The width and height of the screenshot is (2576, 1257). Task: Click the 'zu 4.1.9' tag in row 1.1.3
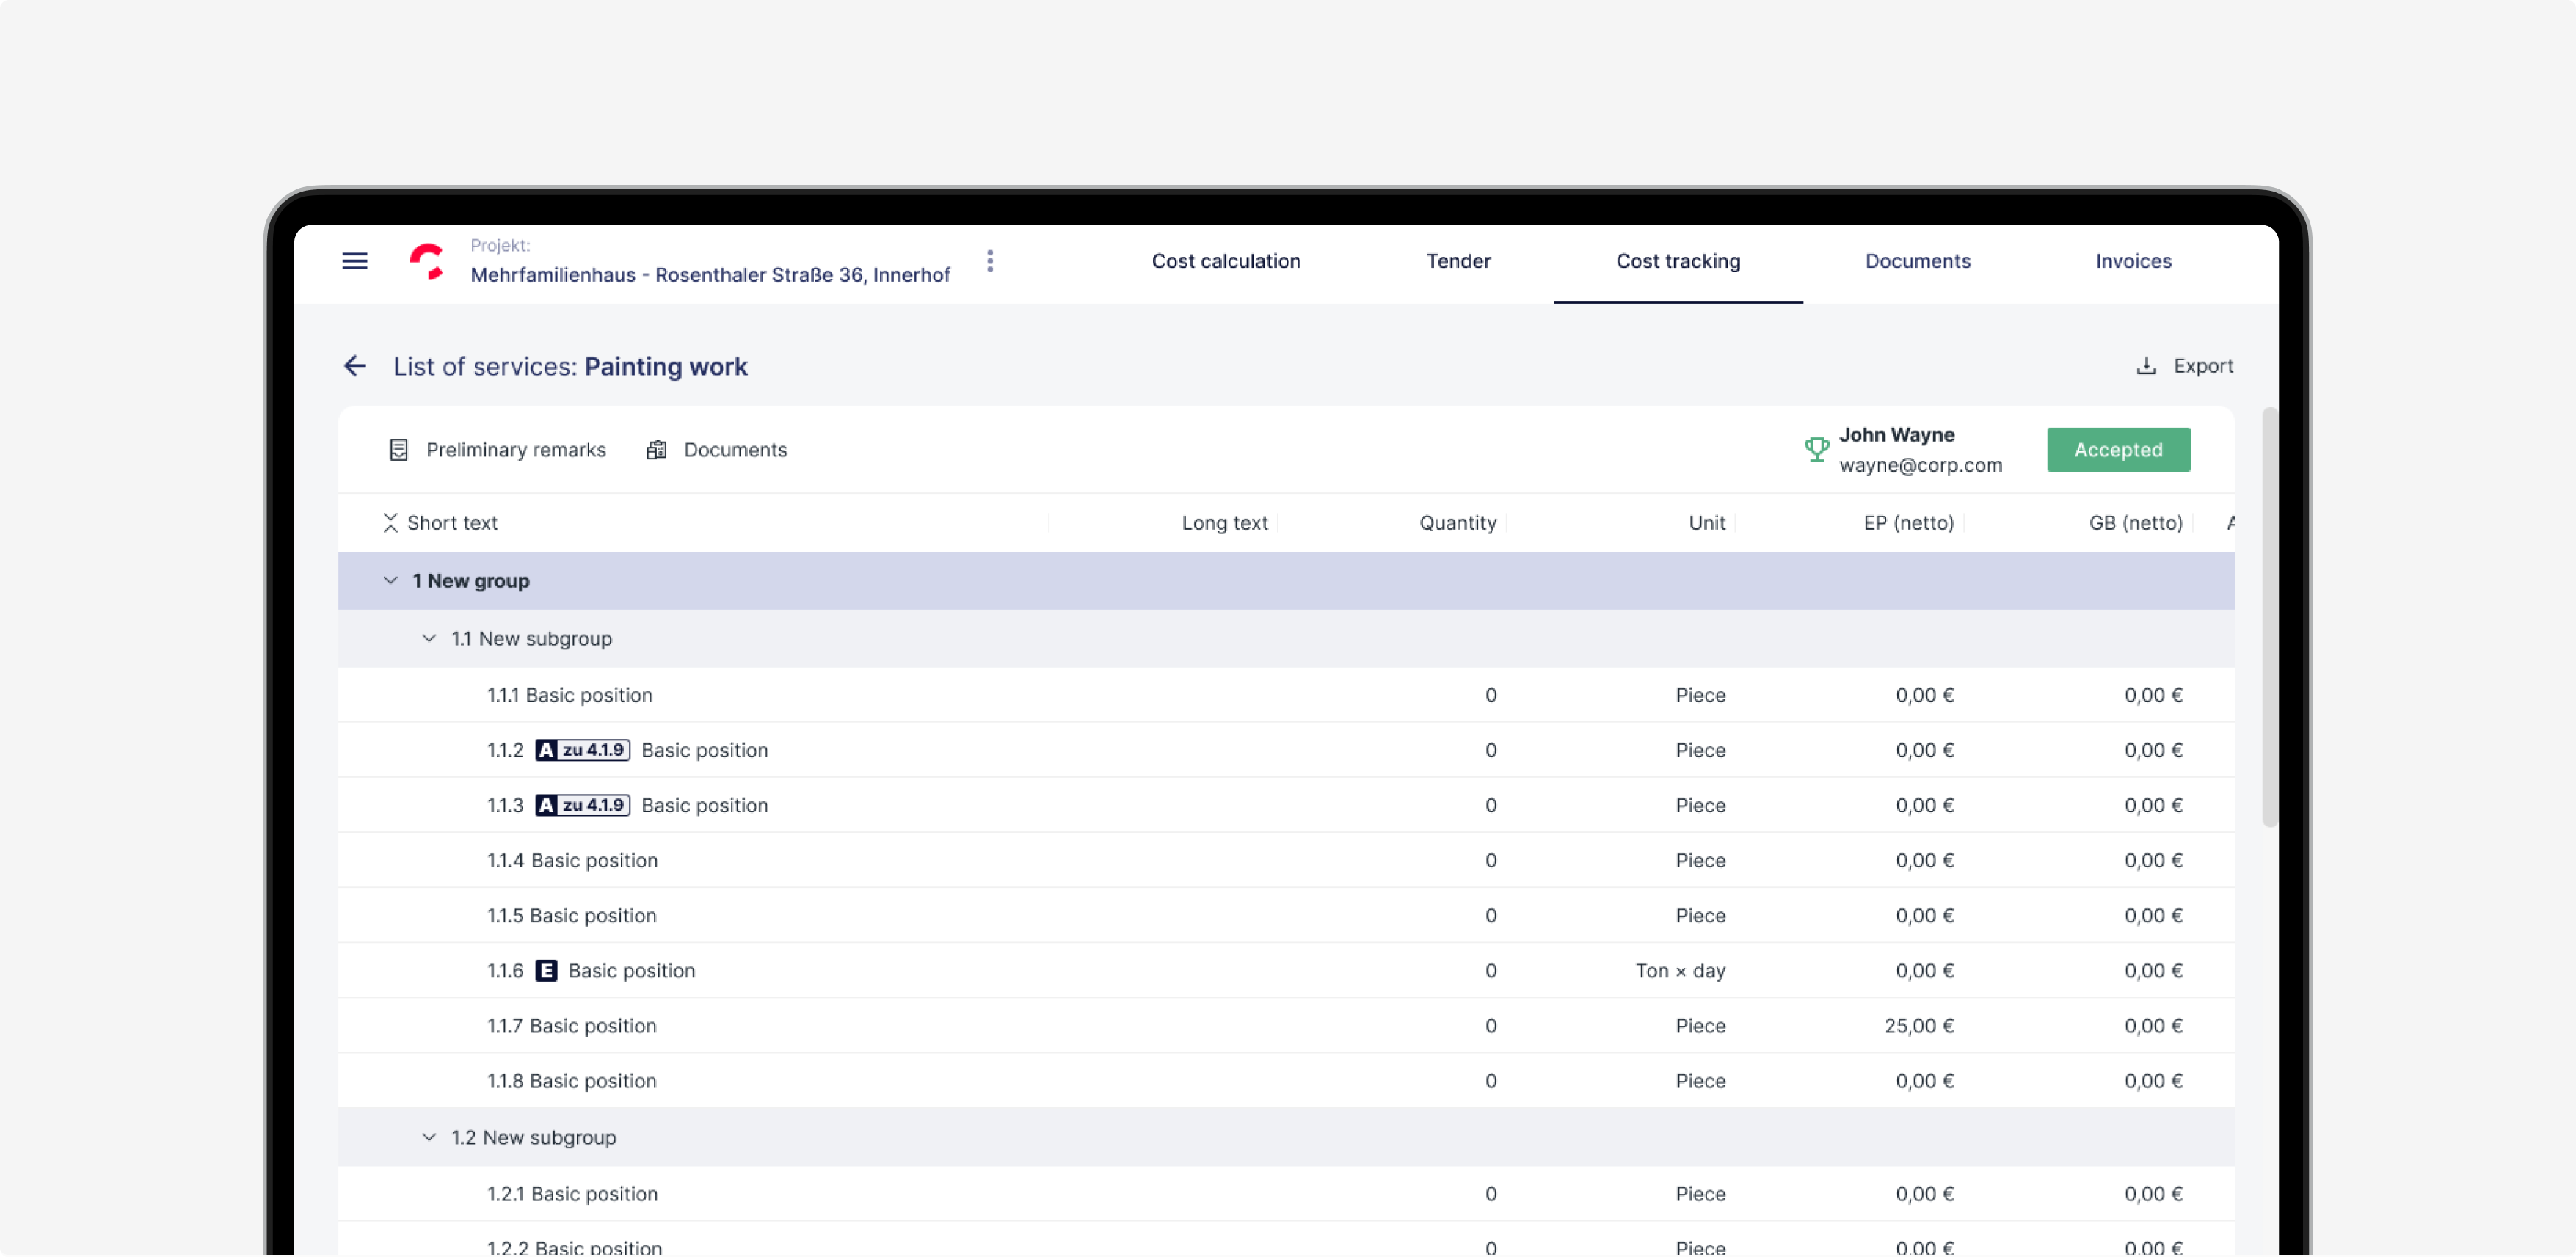point(593,805)
